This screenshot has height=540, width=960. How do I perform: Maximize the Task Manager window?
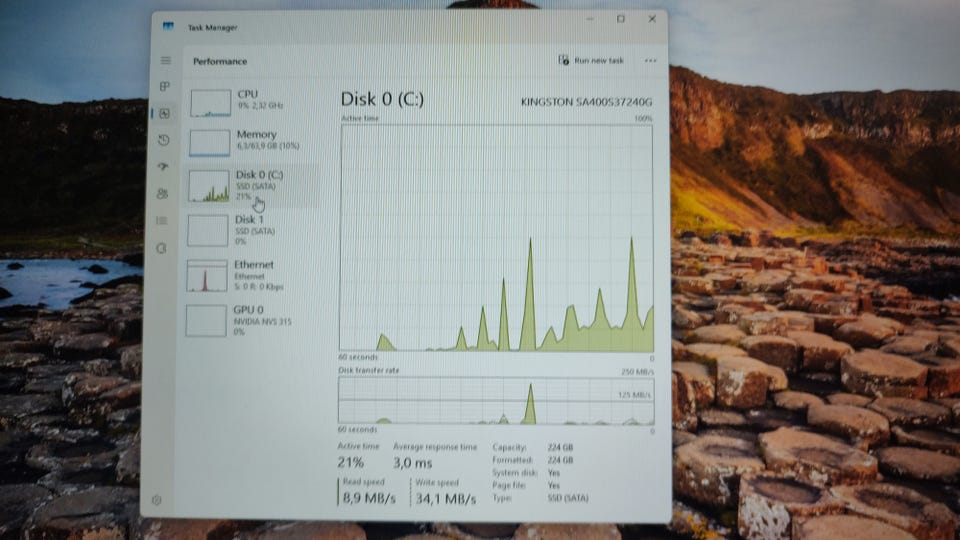click(621, 19)
